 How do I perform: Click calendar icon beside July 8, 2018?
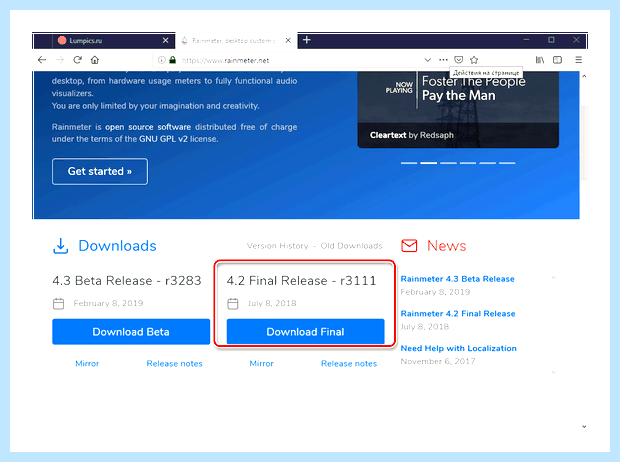pyautogui.click(x=233, y=303)
